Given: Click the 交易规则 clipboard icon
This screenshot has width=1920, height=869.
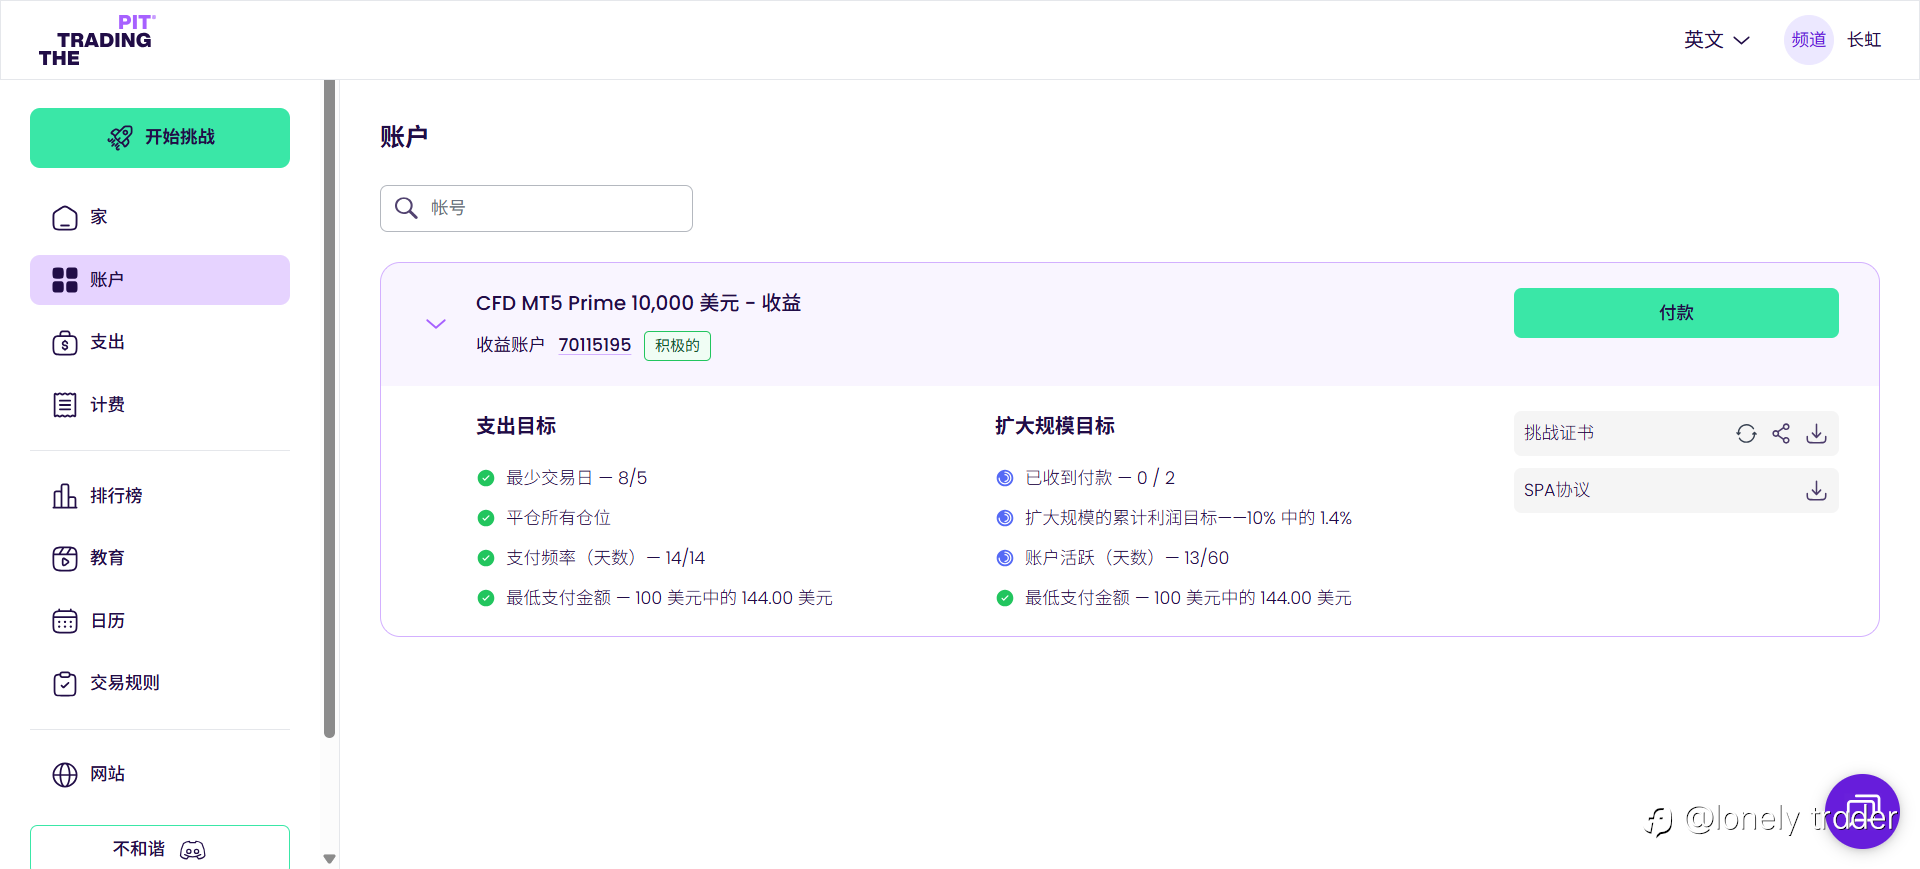Looking at the screenshot, I should point(65,683).
